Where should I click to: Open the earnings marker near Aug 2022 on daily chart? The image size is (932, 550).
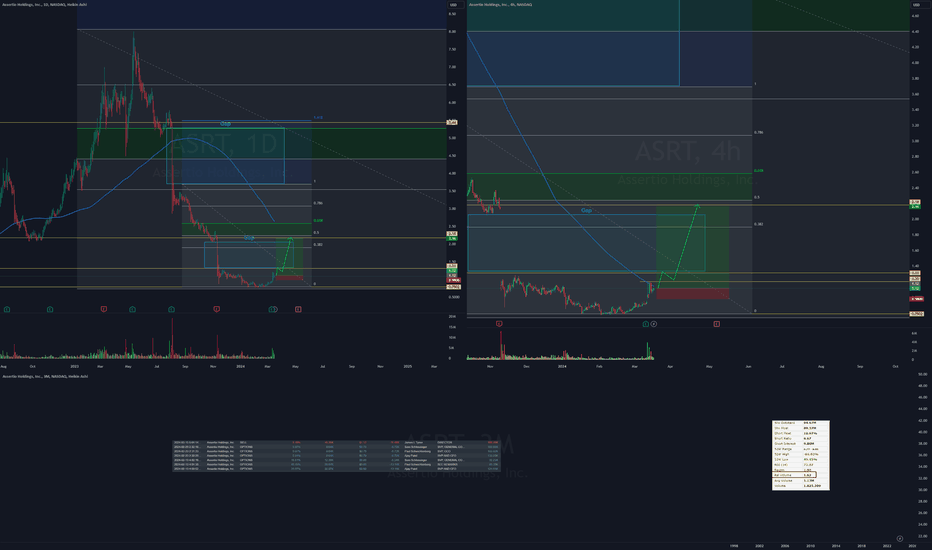tap(7, 309)
